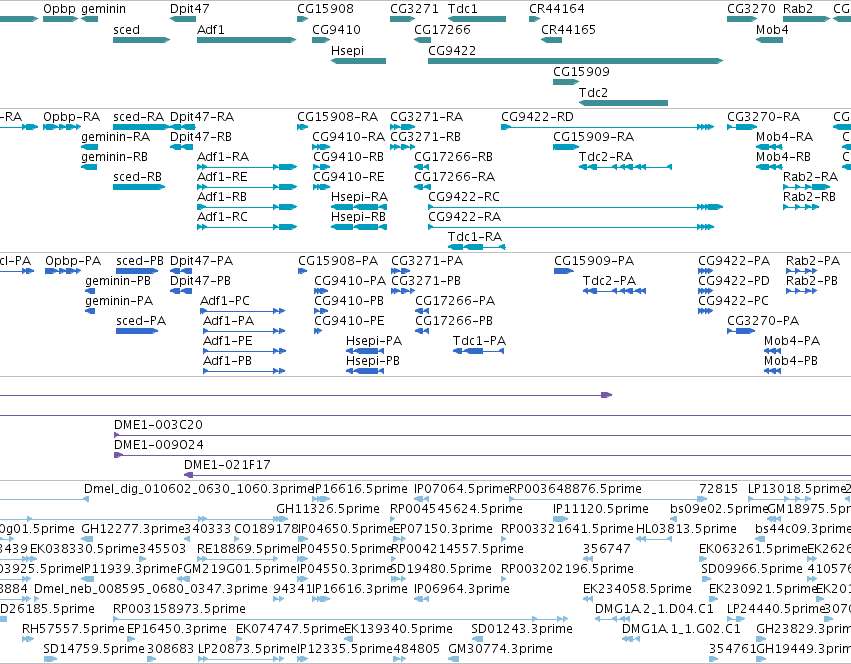Viewport: 851px width, 664px height.
Task: Click the Tdc1-PA protein label
Action: [x=479, y=341]
